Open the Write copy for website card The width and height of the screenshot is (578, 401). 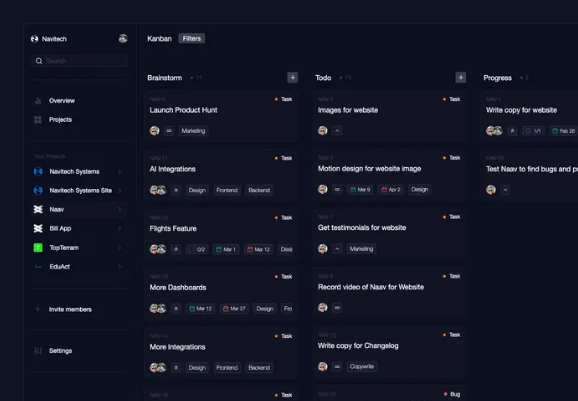[x=530, y=116]
